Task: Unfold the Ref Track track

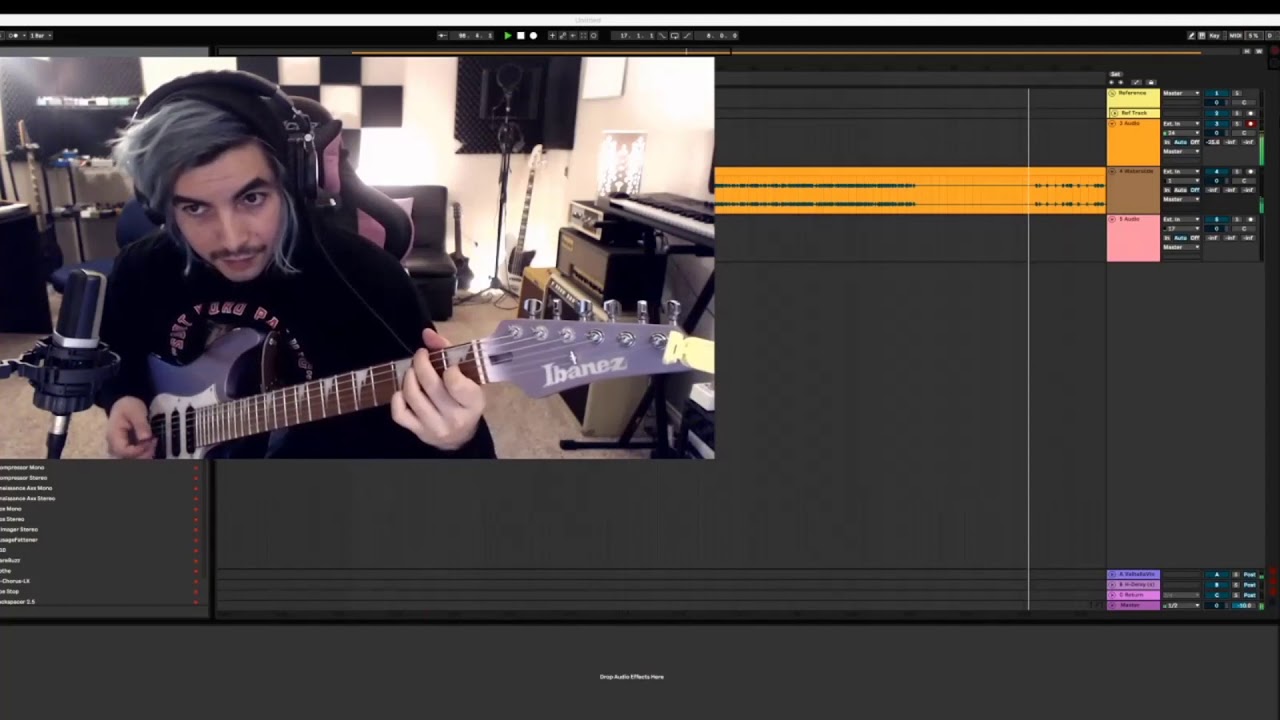Action: coord(1115,113)
